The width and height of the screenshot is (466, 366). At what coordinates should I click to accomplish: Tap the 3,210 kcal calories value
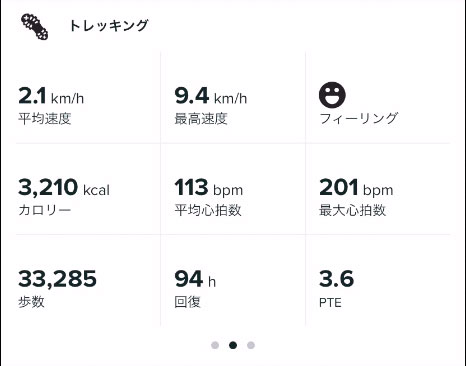click(64, 187)
